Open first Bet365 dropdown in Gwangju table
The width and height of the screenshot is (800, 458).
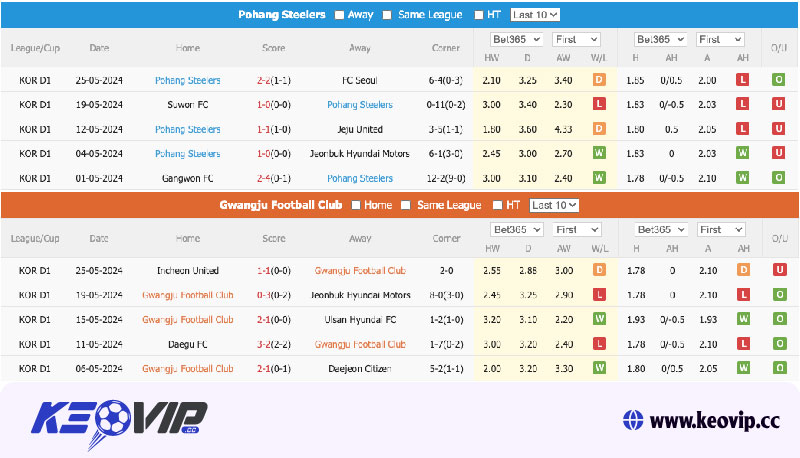[x=517, y=230]
